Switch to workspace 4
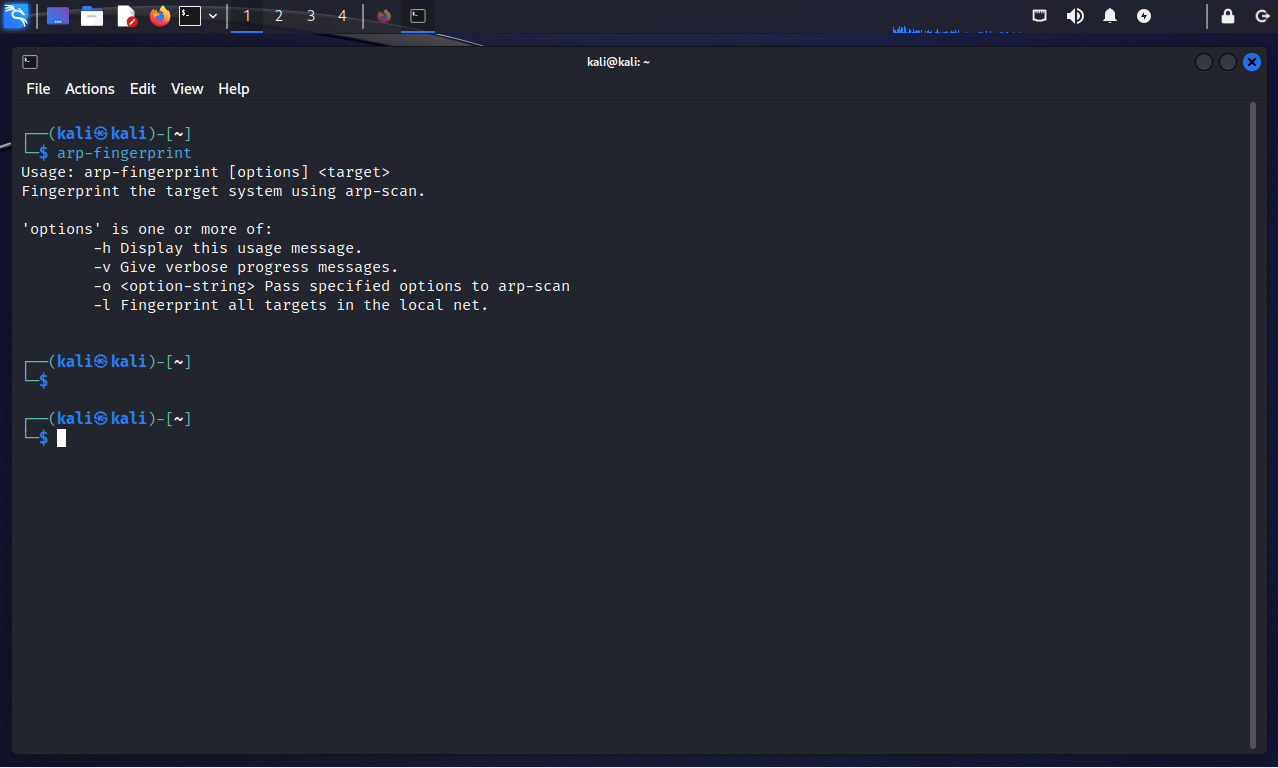1278x768 pixels. click(x=343, y=16)
